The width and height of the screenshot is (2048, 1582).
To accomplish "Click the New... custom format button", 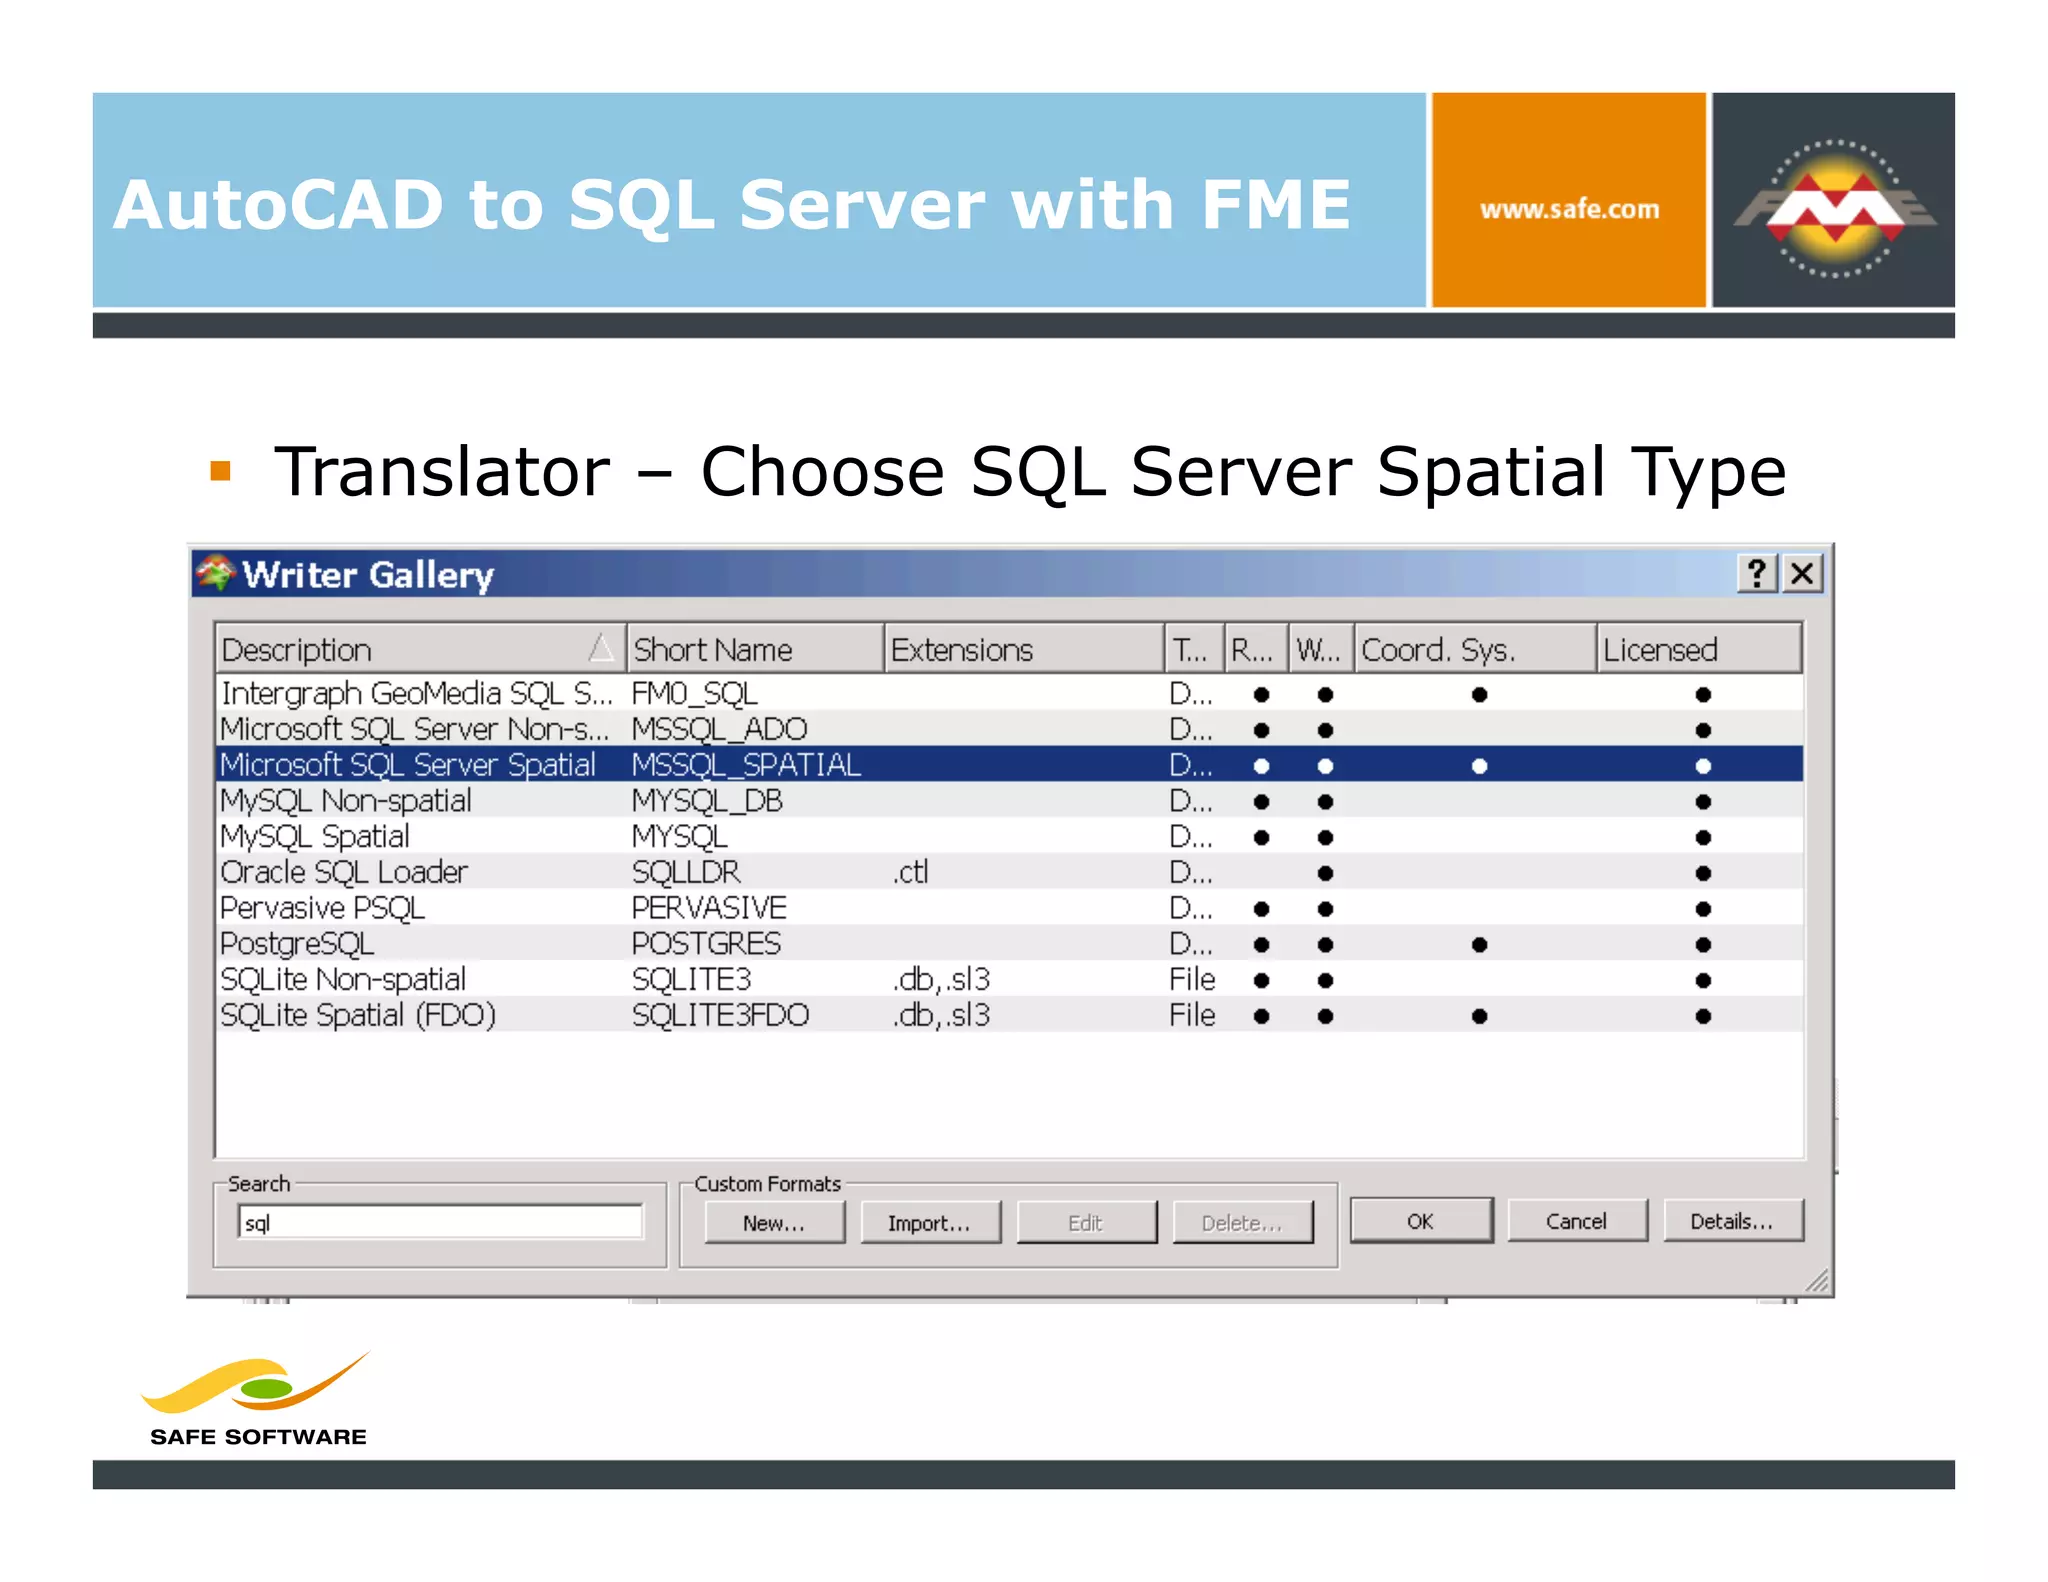I will click(774, 1222).
